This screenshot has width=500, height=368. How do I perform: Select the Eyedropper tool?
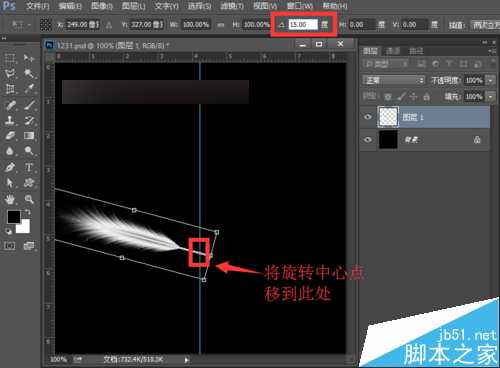point(29,89)
